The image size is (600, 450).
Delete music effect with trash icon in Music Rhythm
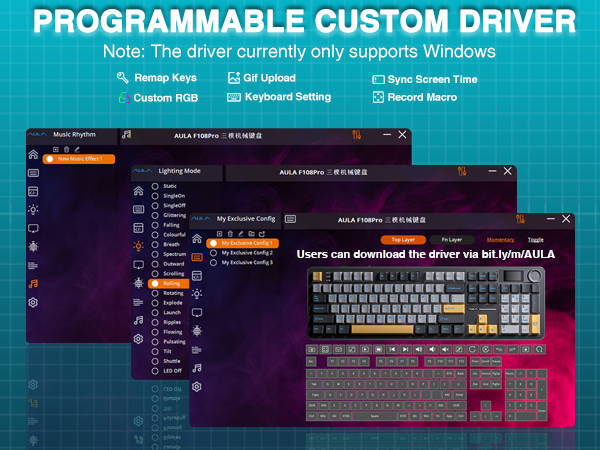(66, 149)
